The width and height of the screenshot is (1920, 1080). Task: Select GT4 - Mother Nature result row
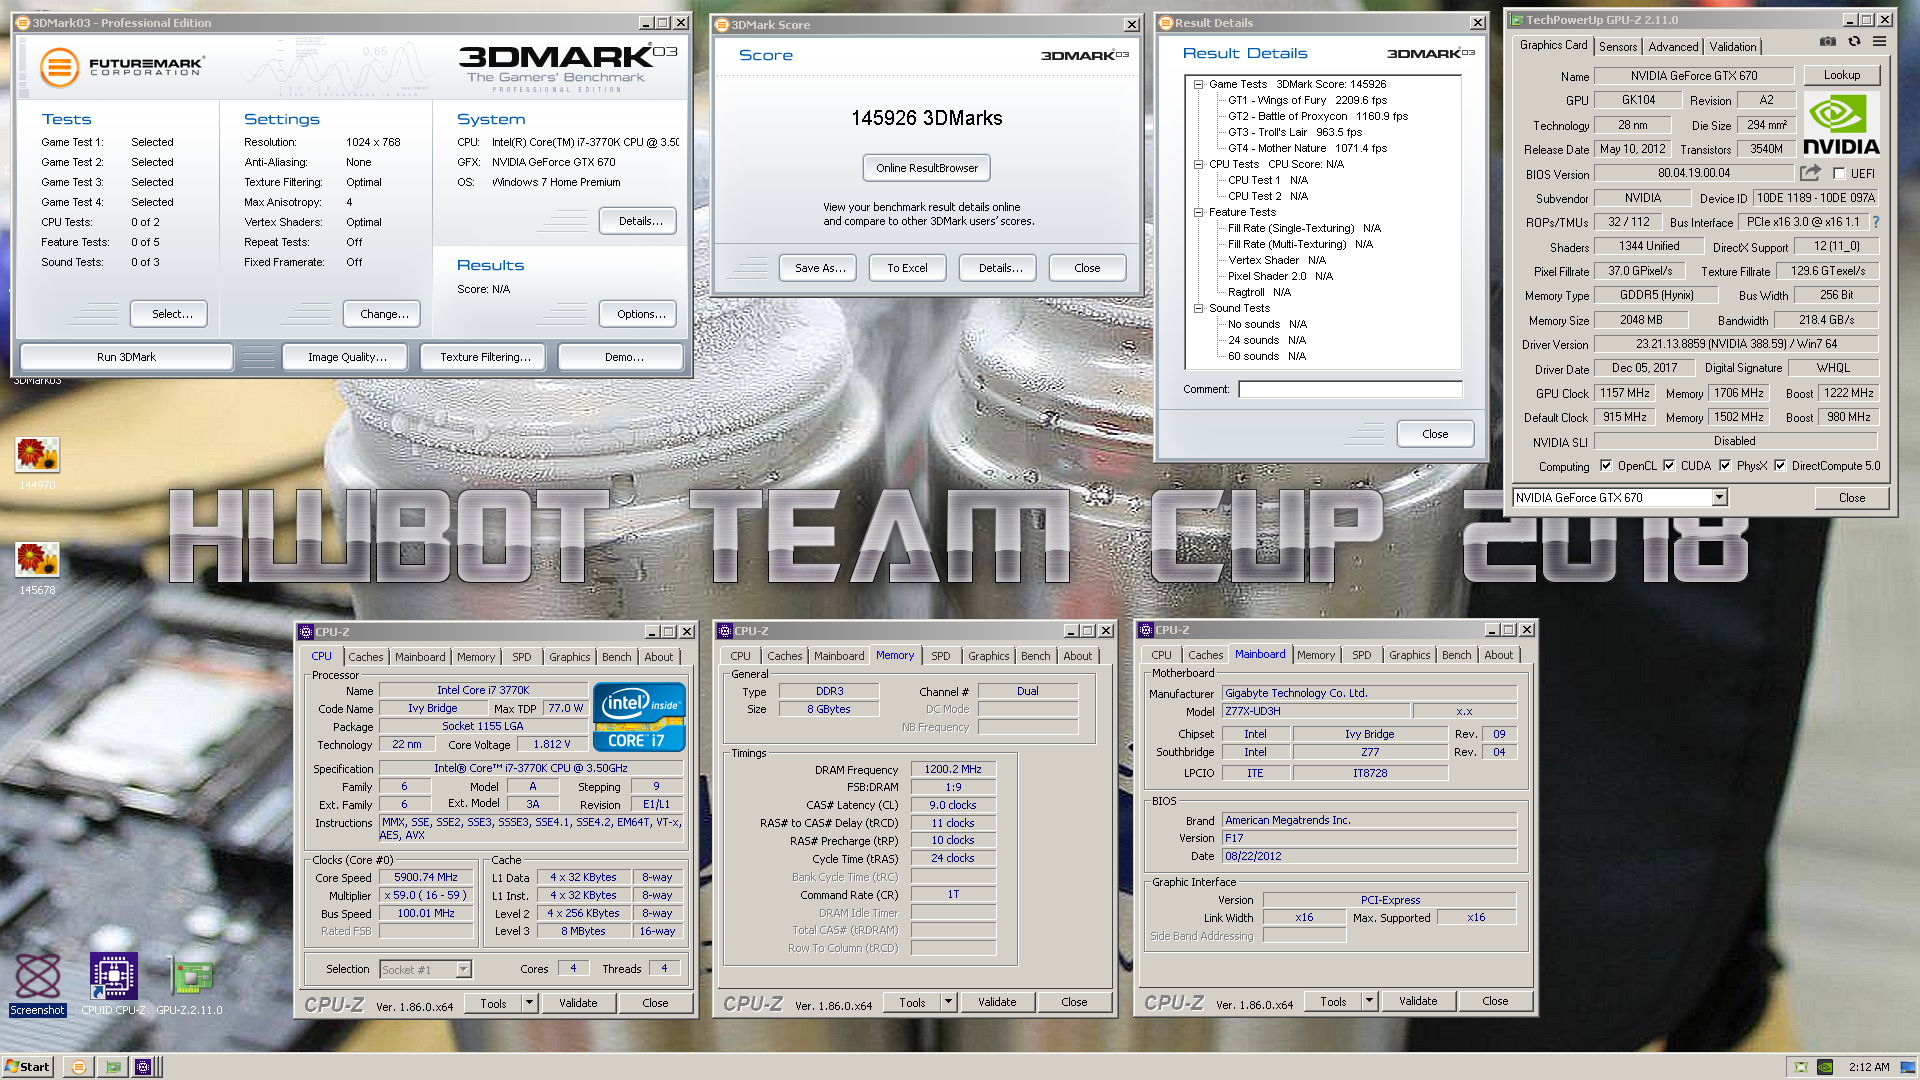click(1307, 148)
